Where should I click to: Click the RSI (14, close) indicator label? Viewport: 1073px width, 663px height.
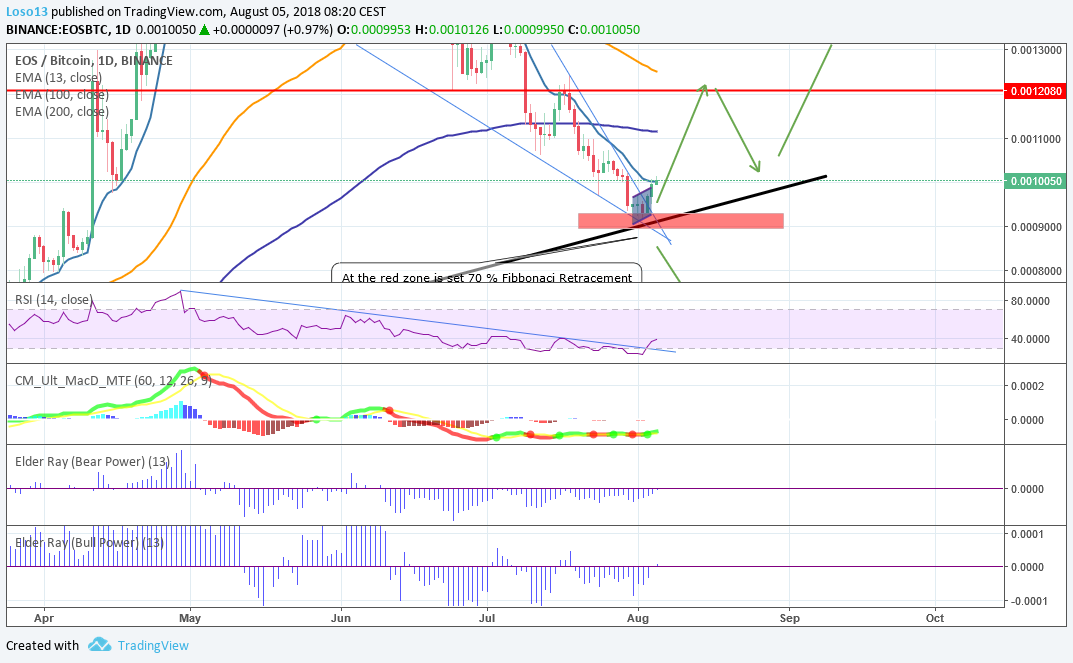click(53, 299)
